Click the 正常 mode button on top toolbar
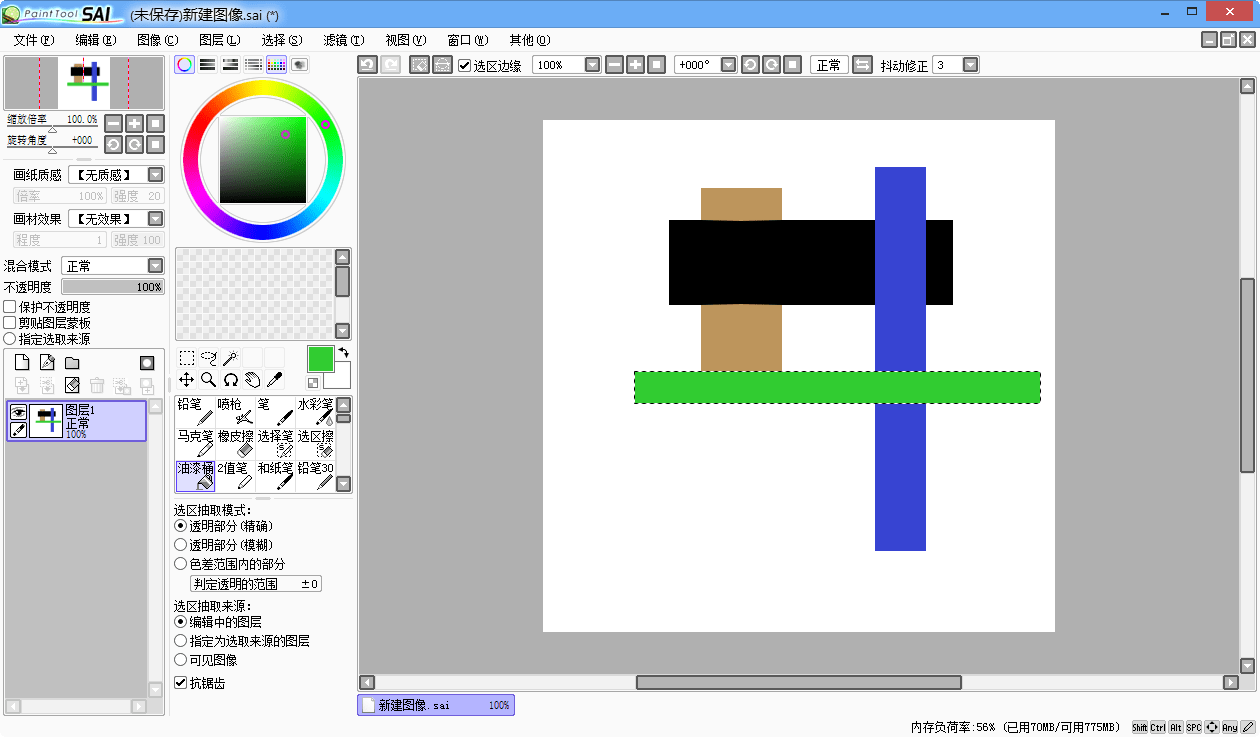The image size is (1260, 737). click(x=828, y=64)
